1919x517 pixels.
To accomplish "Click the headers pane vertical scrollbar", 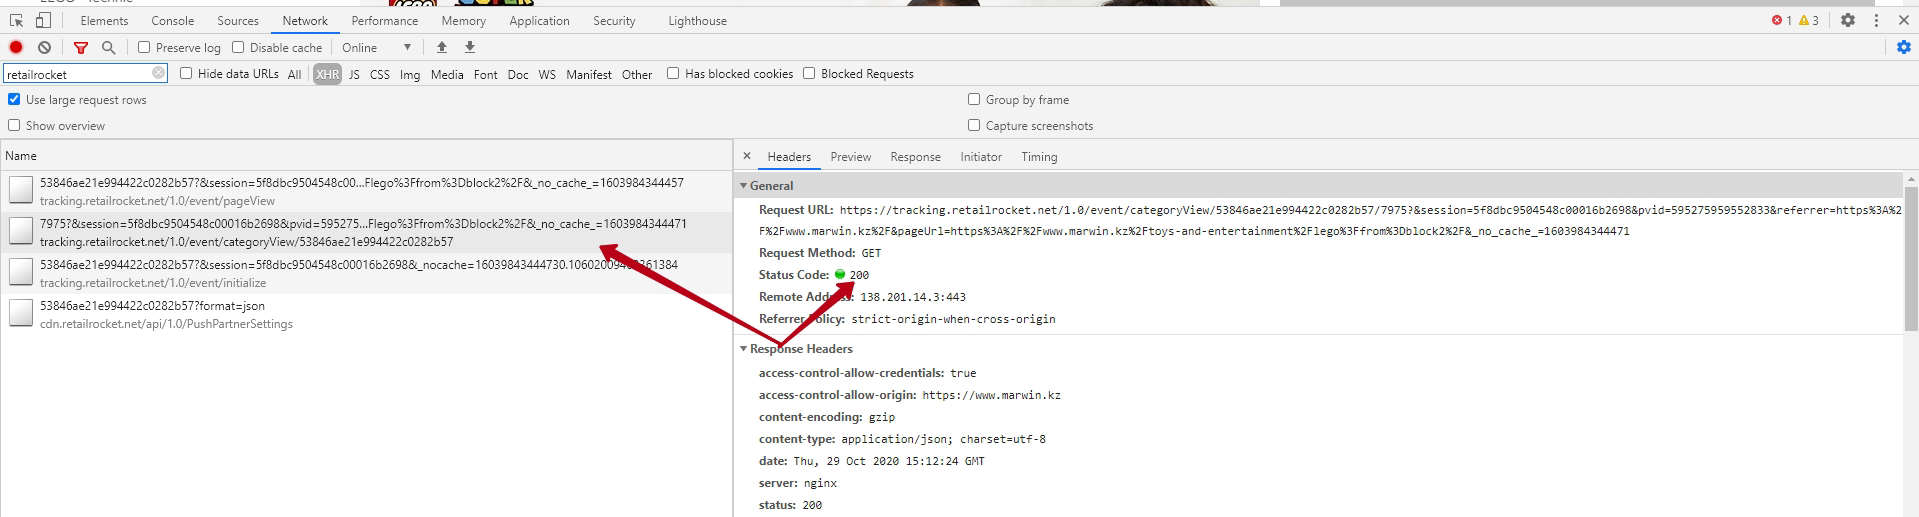I will pos(1911,260).
